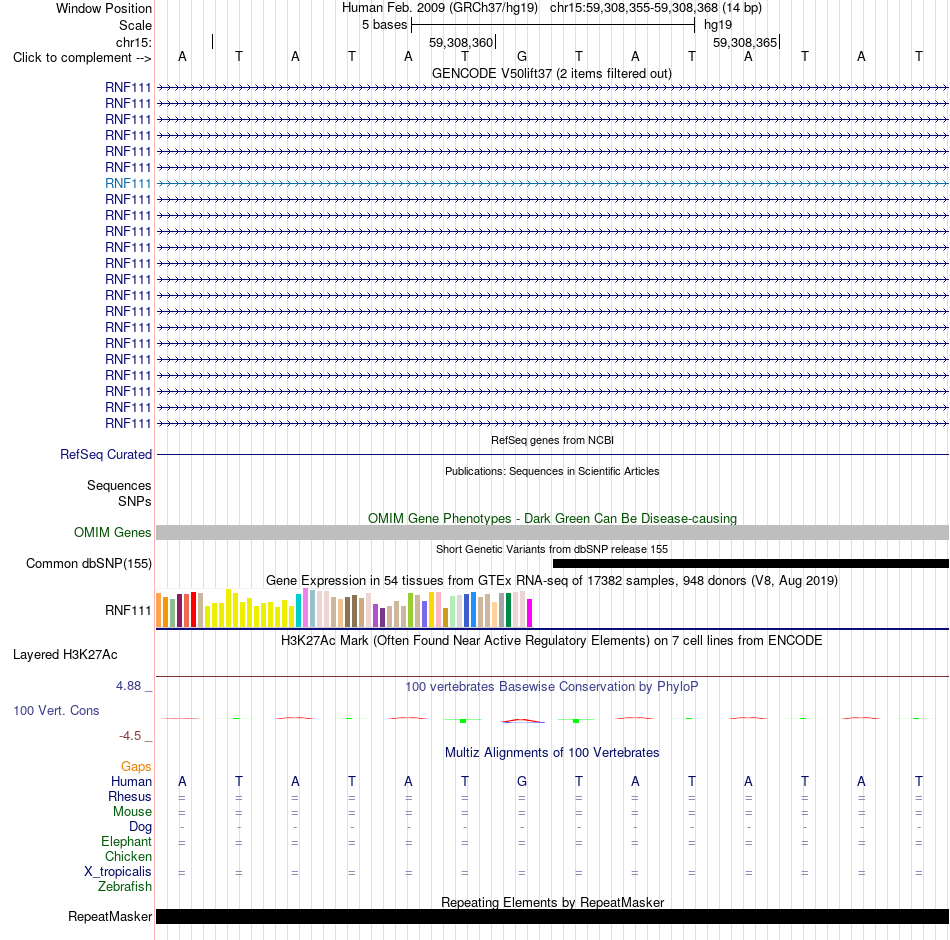Image resolution: width=950 pixels, height=940 pixels.
Task: Open 'Short Genetic Variants from dbSNP release 155' title
Action: click(x=552, y=549)
